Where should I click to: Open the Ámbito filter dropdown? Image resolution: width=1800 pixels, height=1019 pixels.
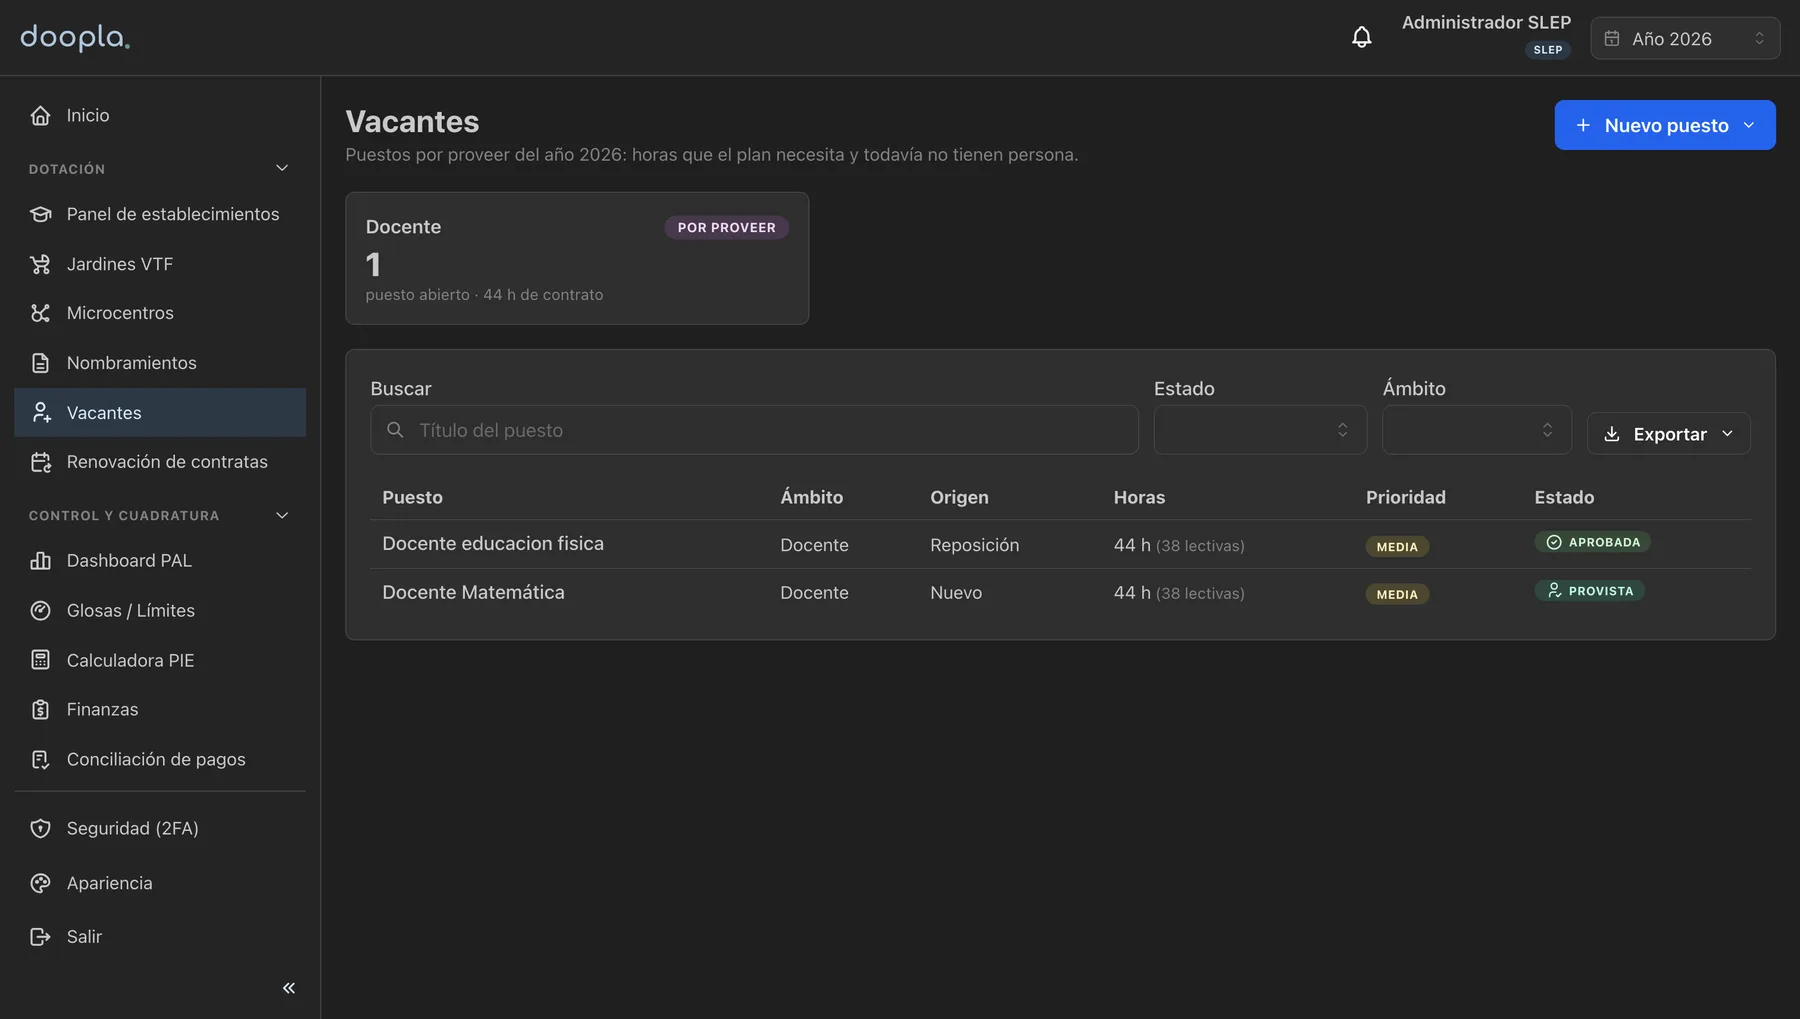[1477, 430]
